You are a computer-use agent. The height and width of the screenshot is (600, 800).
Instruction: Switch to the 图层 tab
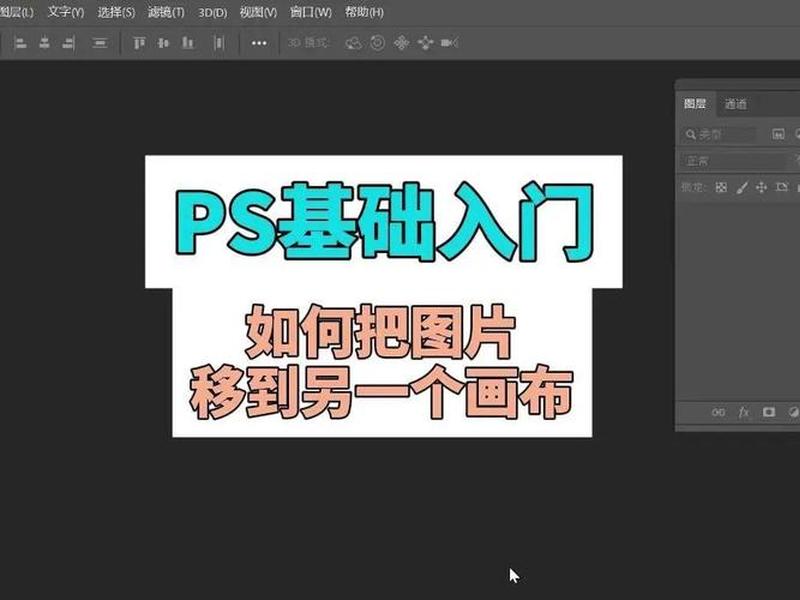point(695,104)
